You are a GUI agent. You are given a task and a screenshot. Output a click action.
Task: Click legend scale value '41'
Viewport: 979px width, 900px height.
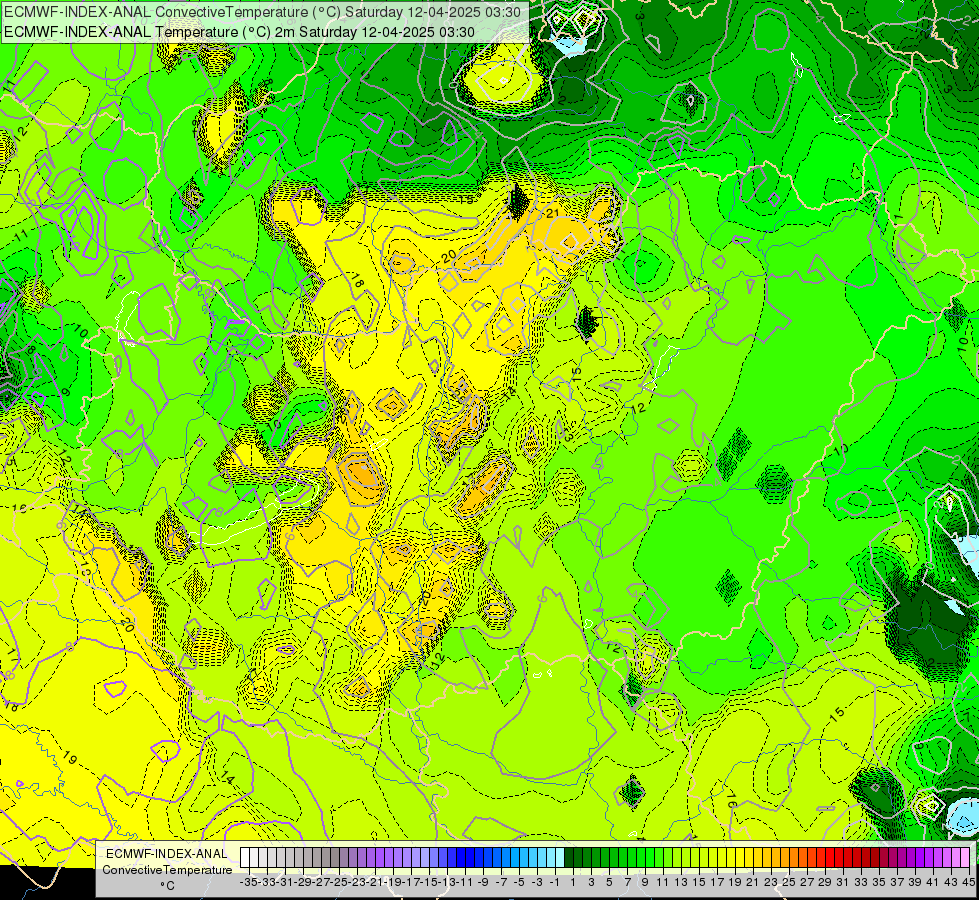pyautogui.click(x=933, y=882)
